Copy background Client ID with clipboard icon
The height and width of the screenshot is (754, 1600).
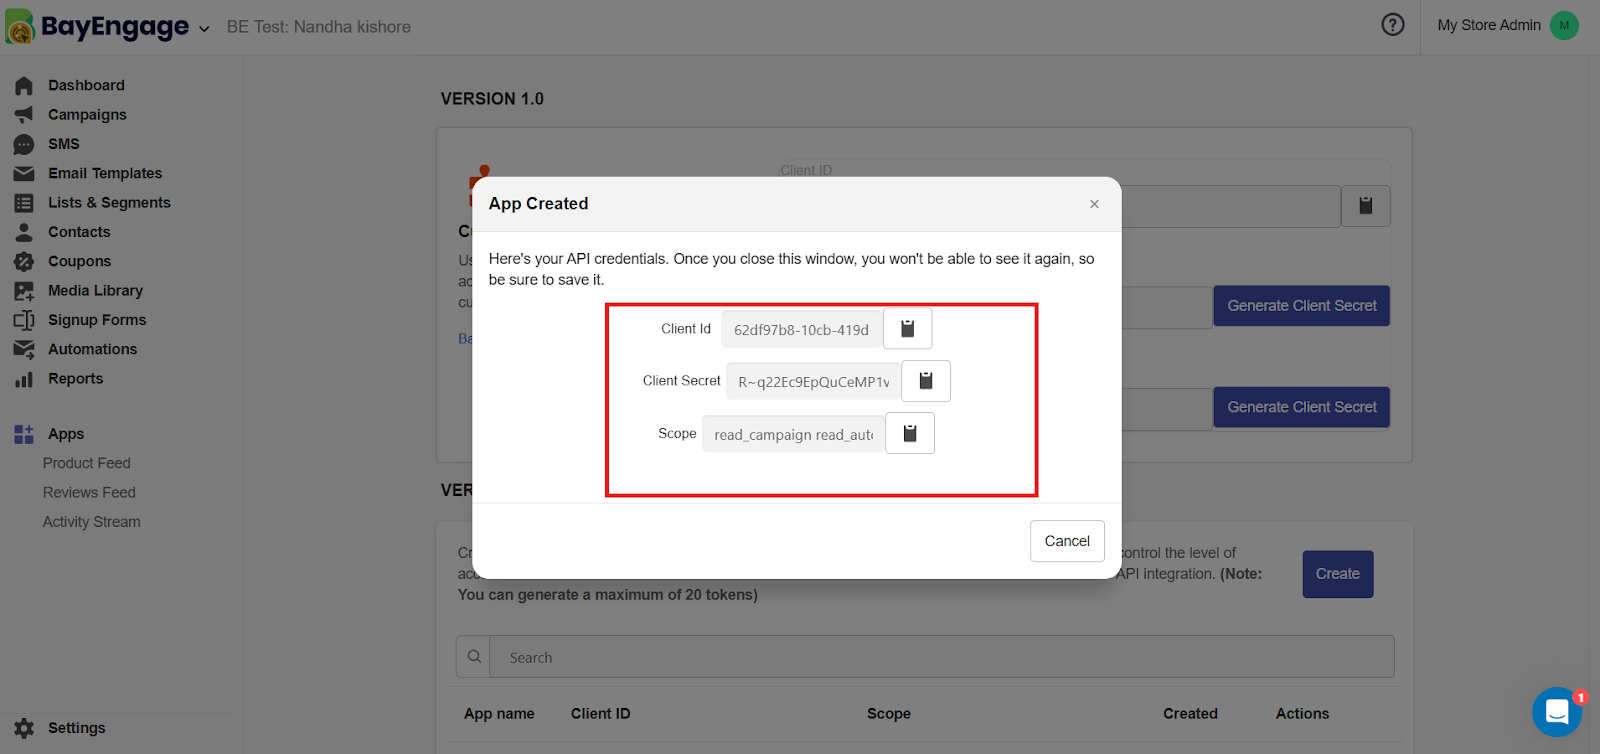1366,206
